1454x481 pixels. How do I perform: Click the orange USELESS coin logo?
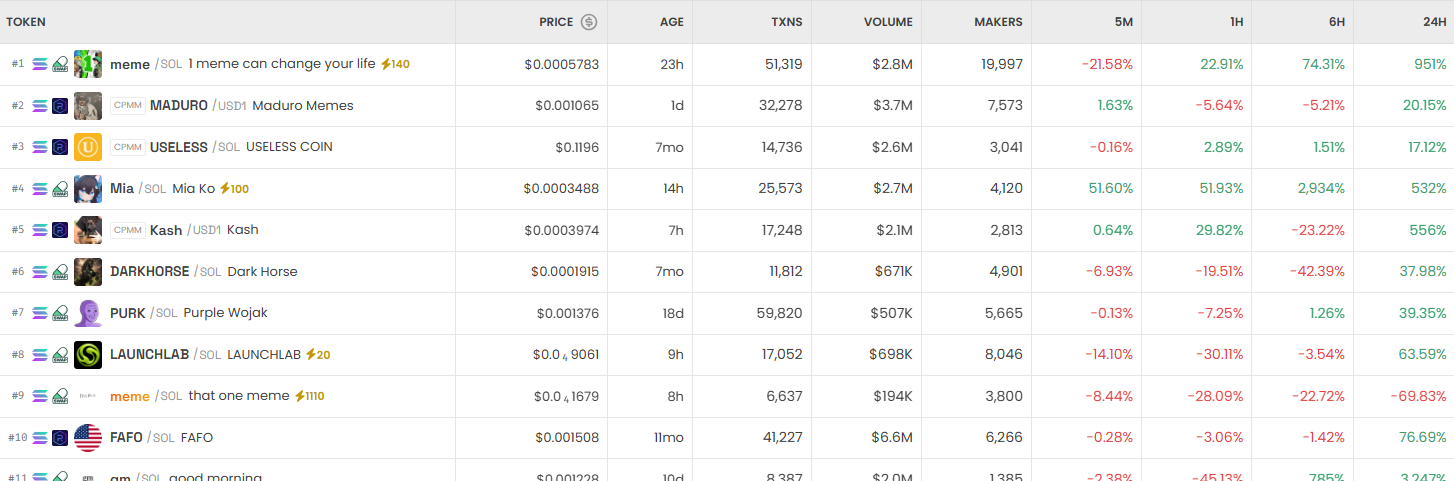tap(88, 147)
